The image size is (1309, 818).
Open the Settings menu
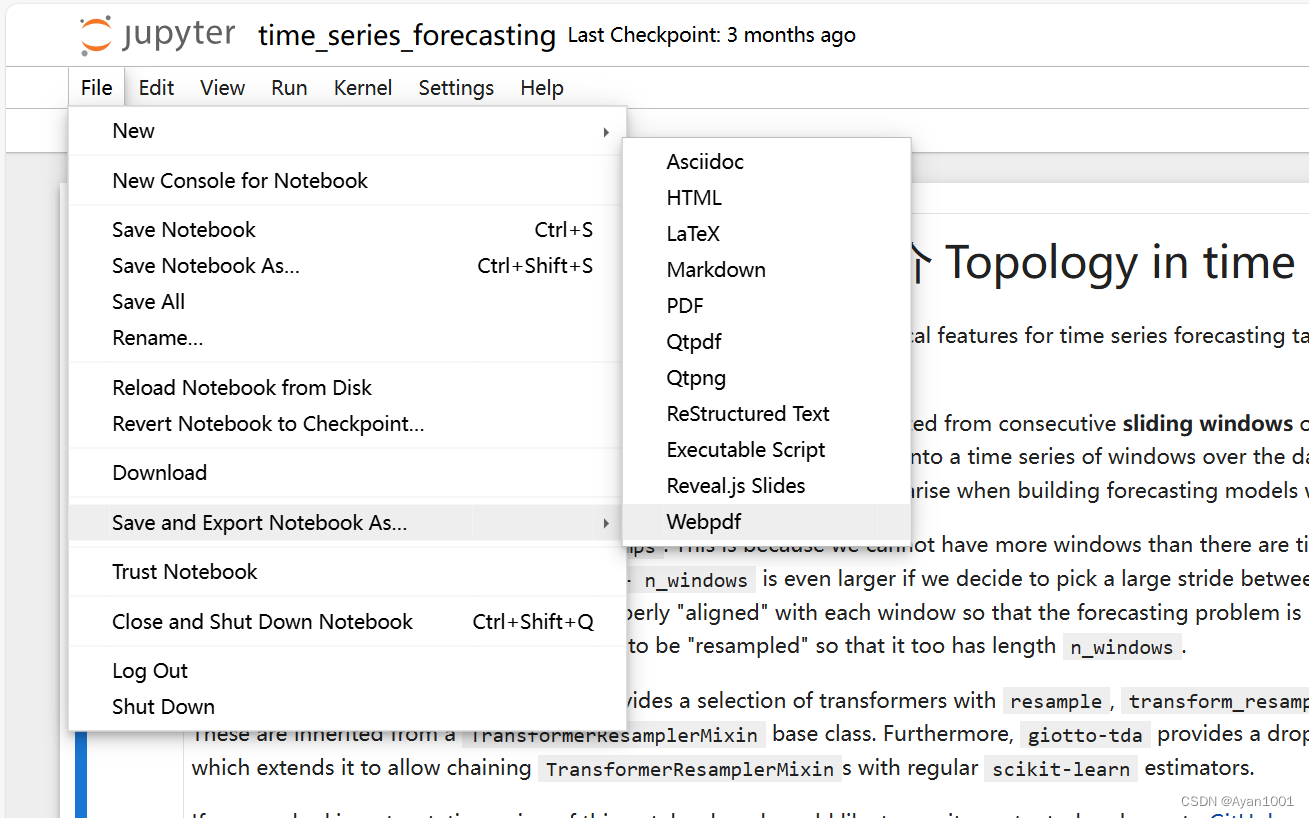point(456,88)
